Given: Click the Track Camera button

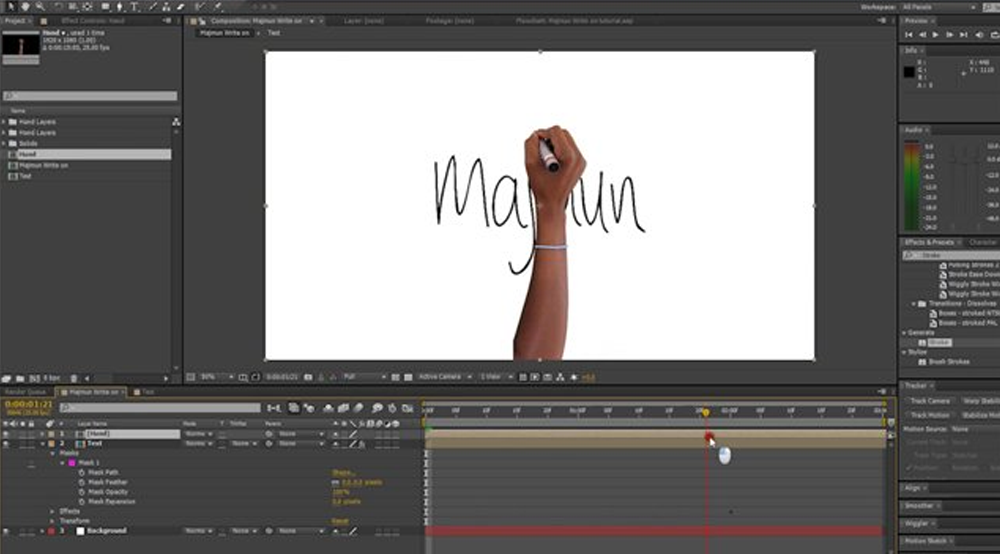Looking at the screenshot, I should [x=930, y=401].
